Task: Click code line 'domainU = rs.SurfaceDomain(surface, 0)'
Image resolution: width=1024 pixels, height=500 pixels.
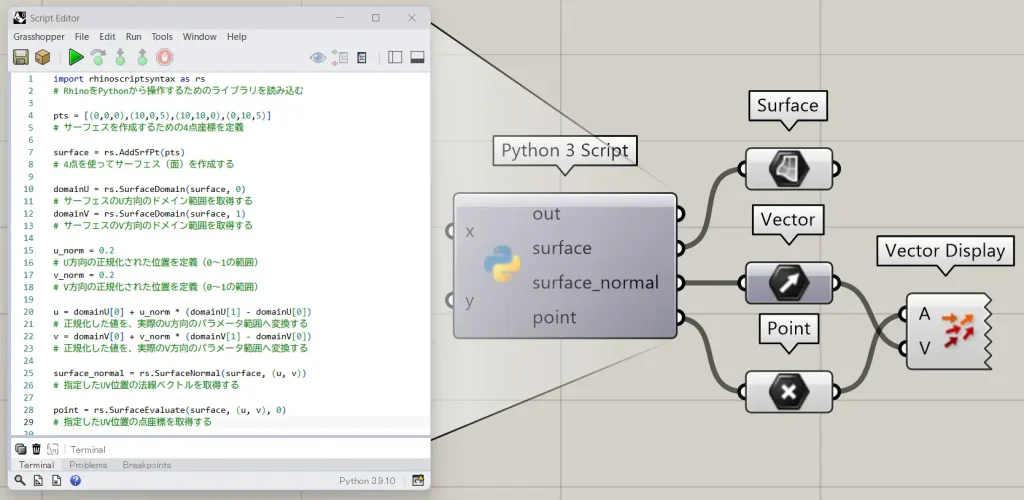Action: [150, 189]
